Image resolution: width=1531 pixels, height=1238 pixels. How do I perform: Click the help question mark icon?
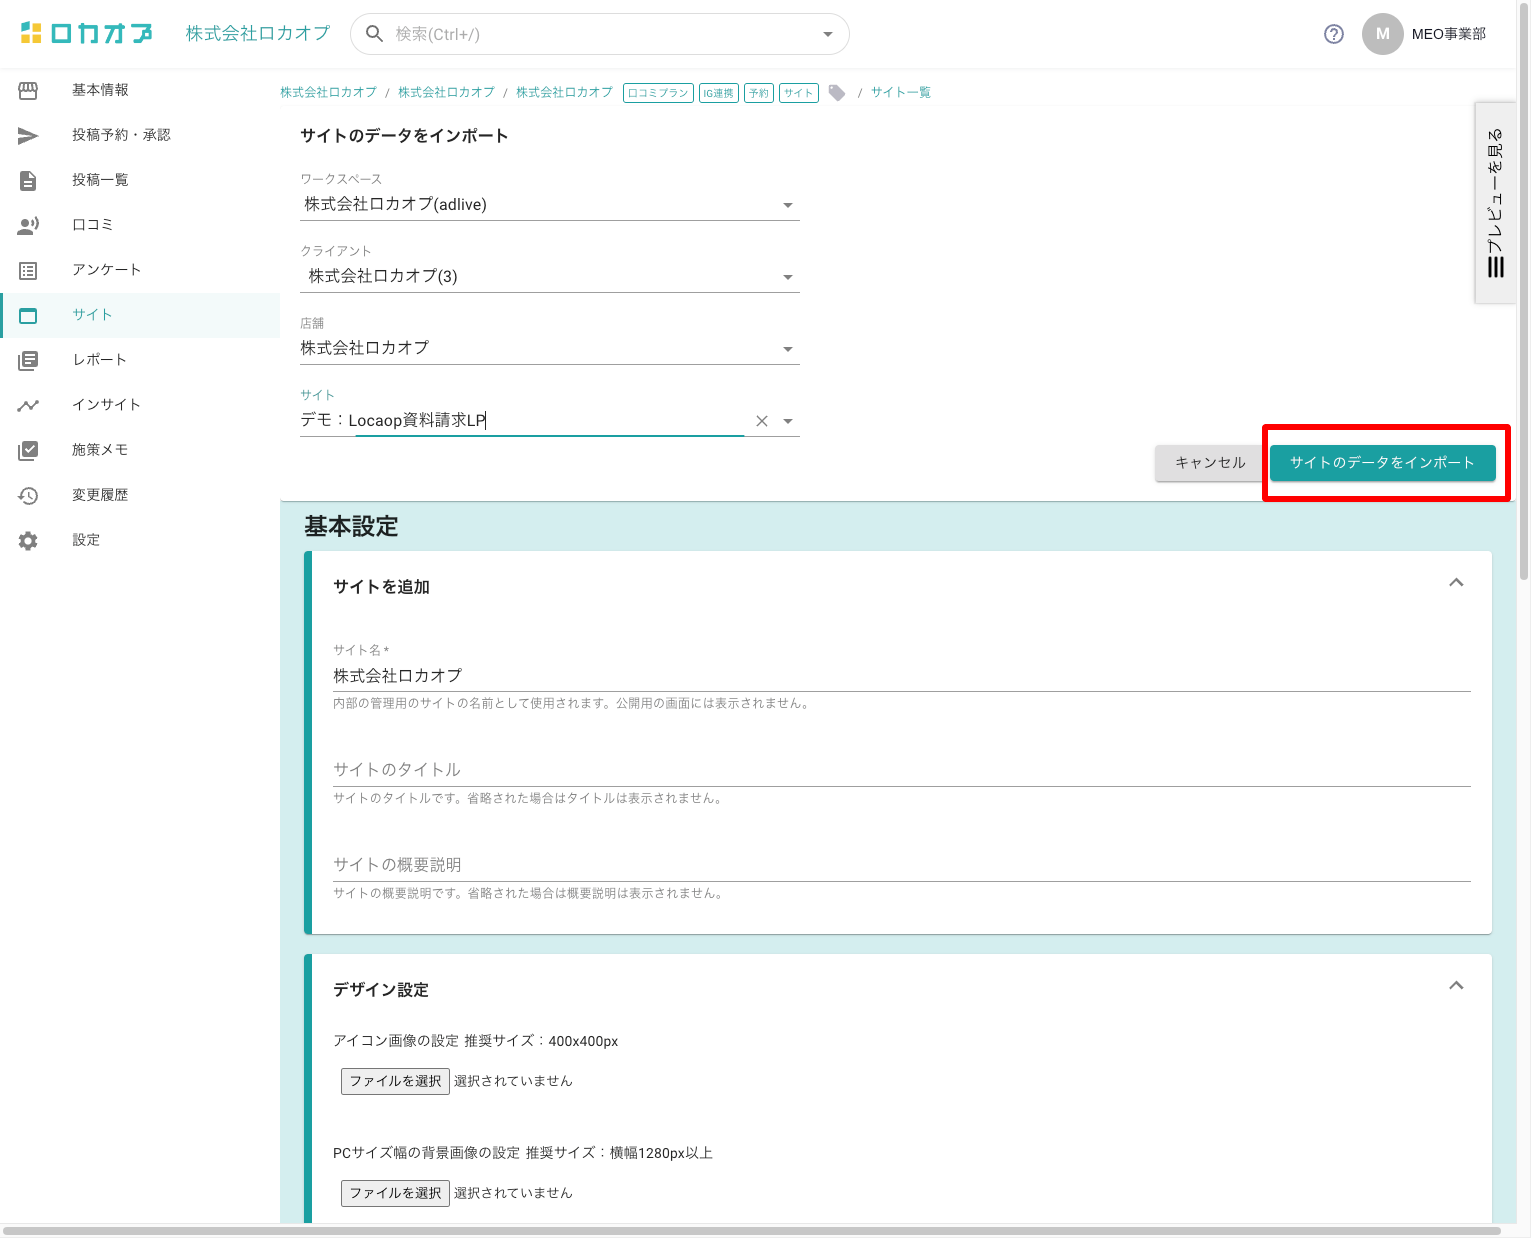click(1333, 34)
